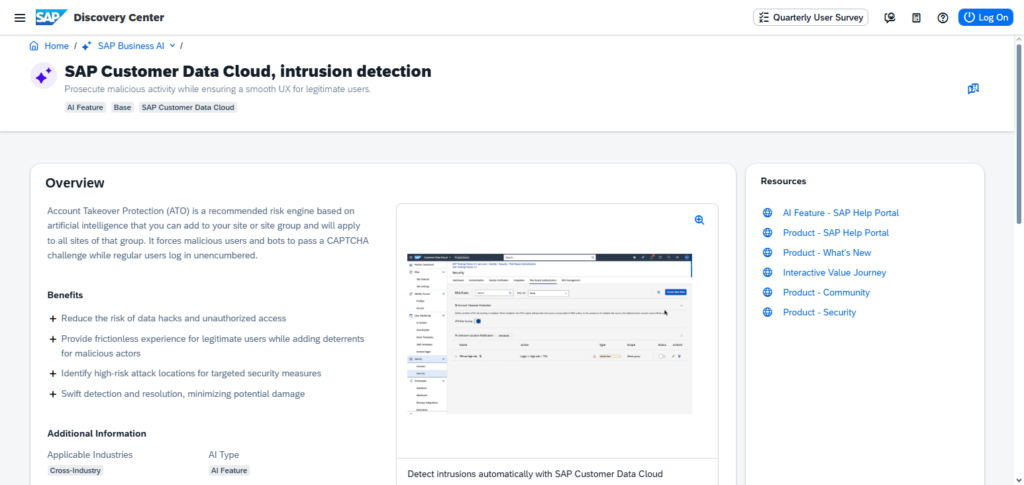Open Product - What's New link
This screenshot has height=485, width=1024.
tap(827, 253)
